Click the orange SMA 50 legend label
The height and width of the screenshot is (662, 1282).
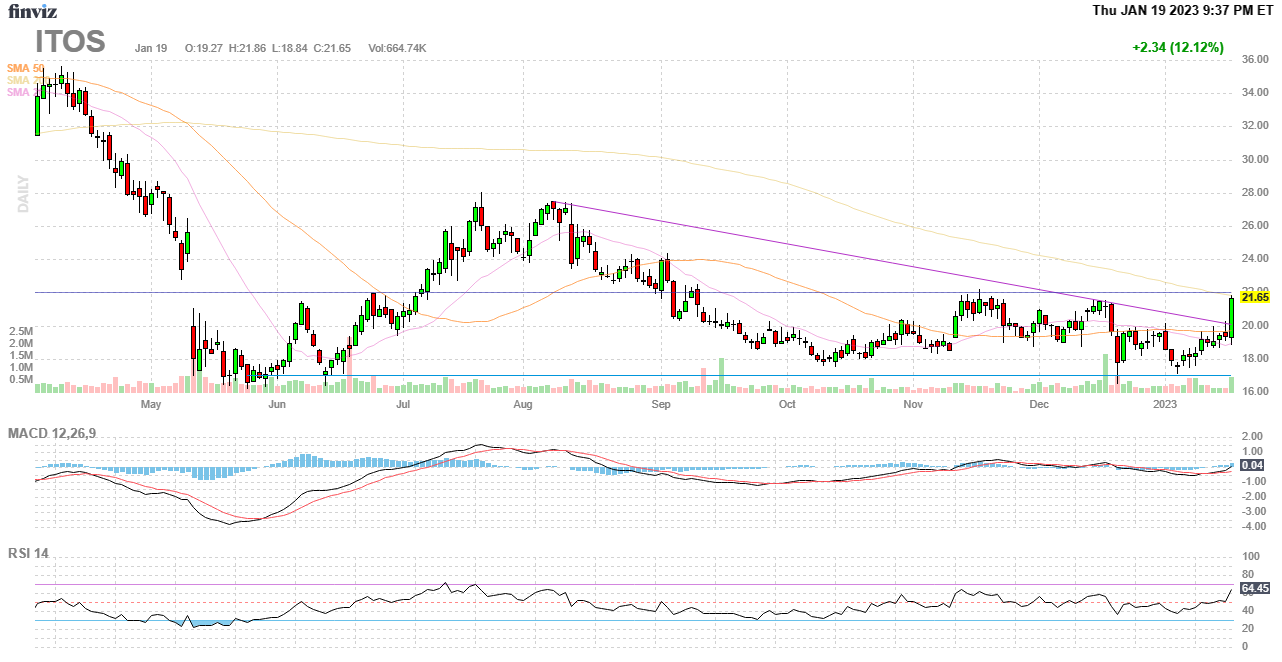(25, 68)
